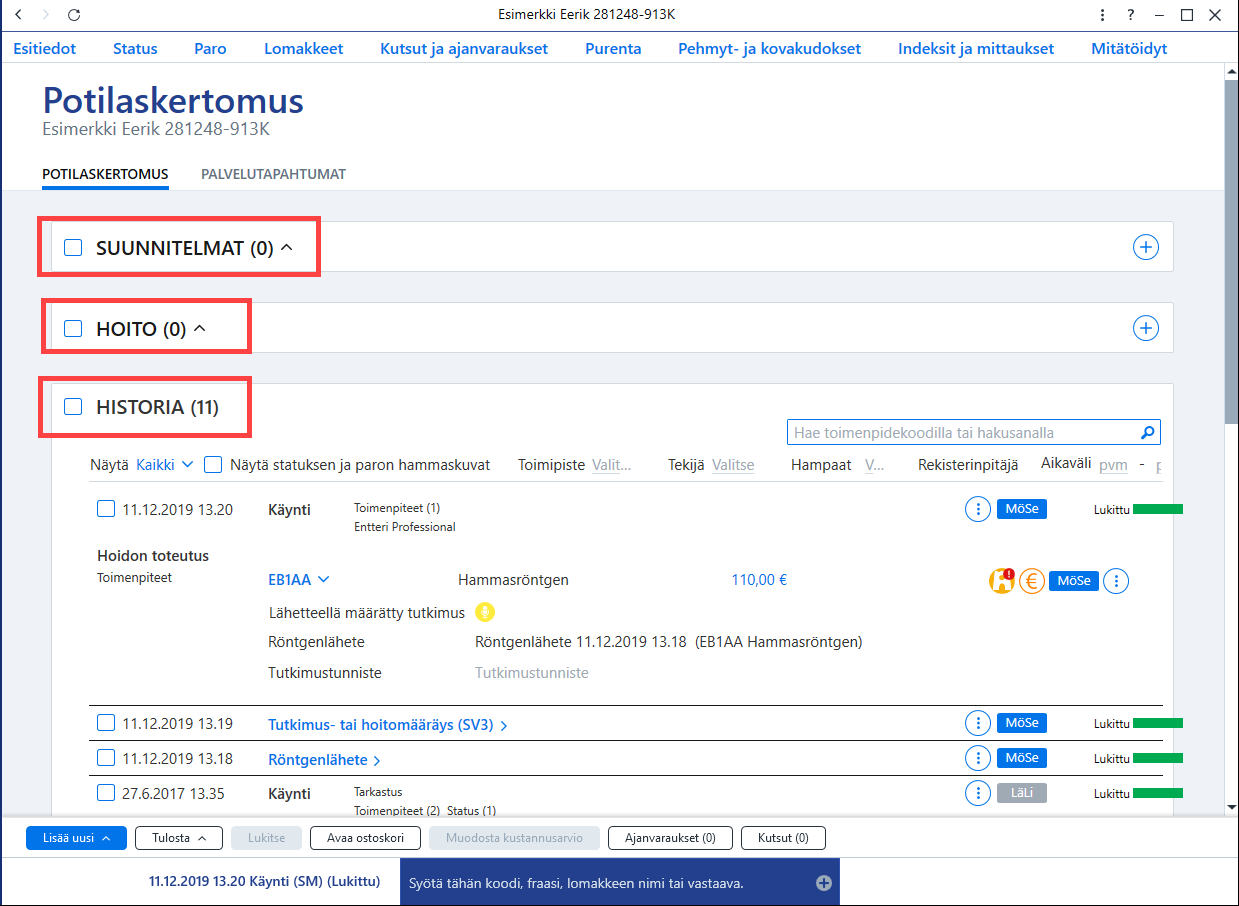
Task: Collapse HOITO section with its chevron
Action: (x=199, y=328)
